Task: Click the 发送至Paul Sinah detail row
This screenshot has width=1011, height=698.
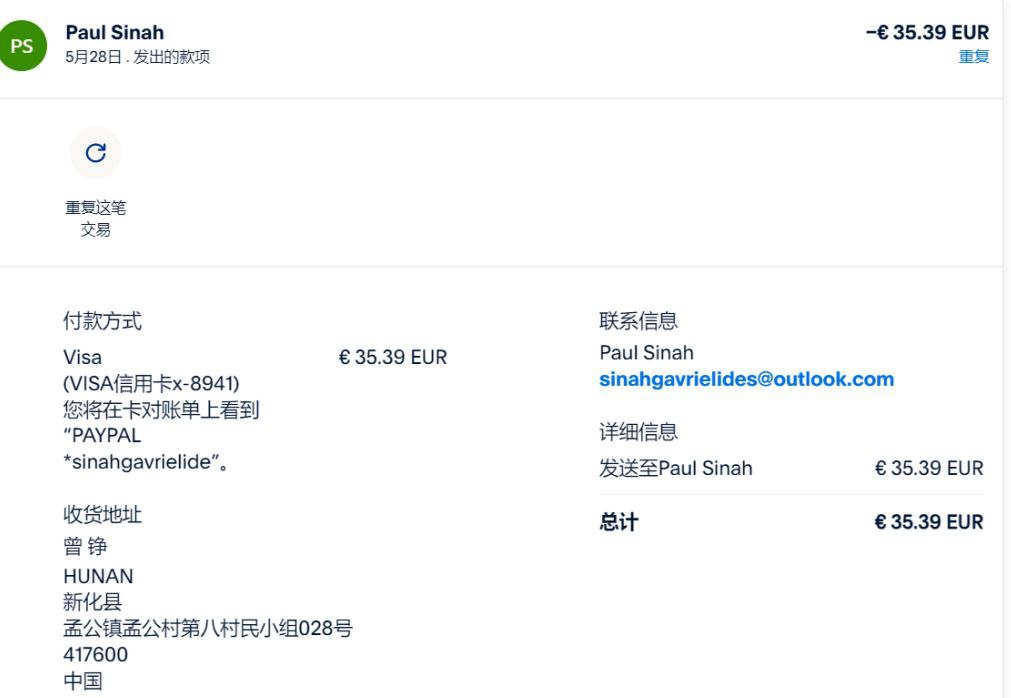Action: point(676,468)
